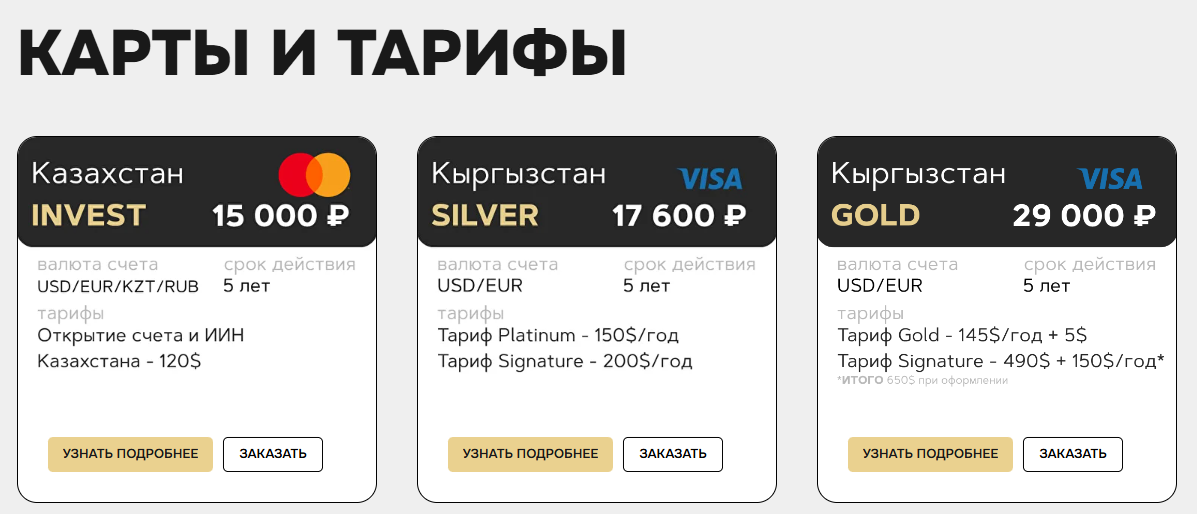Click the VISA logo on Silver card
This screenshot has width=1197, height=514.
pos(710,179)
